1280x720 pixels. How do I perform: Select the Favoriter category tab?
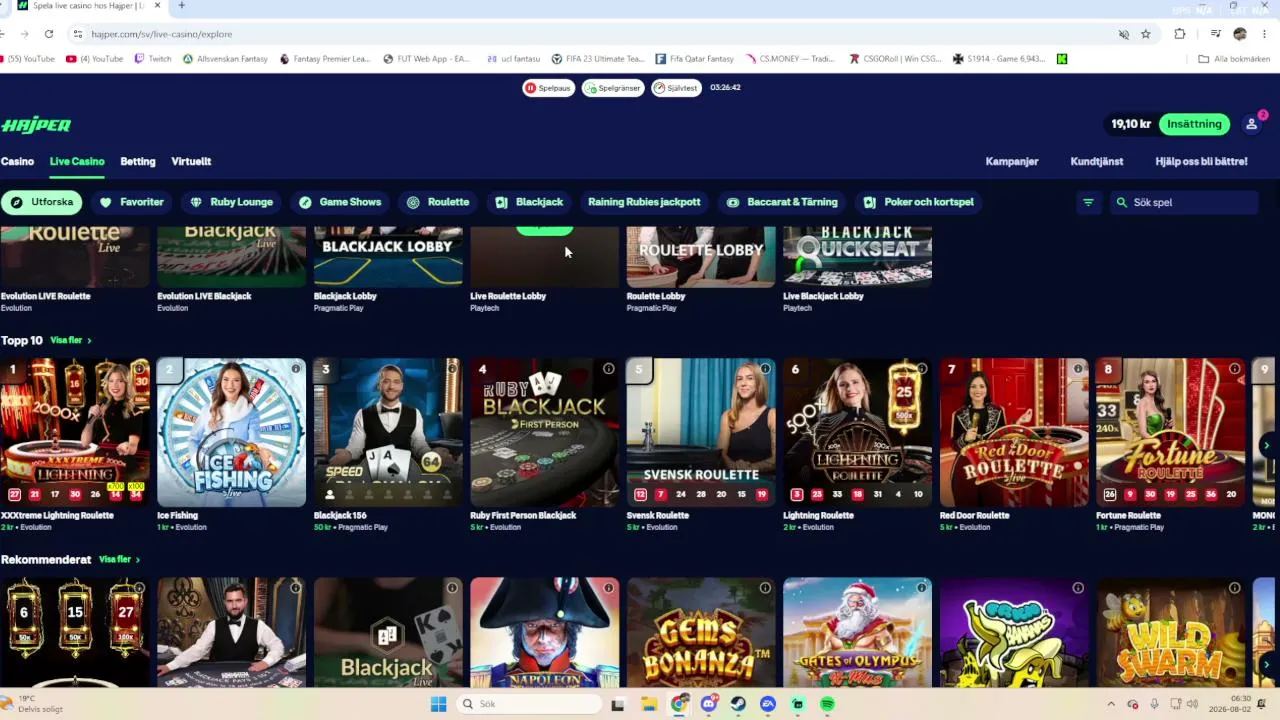131,202
